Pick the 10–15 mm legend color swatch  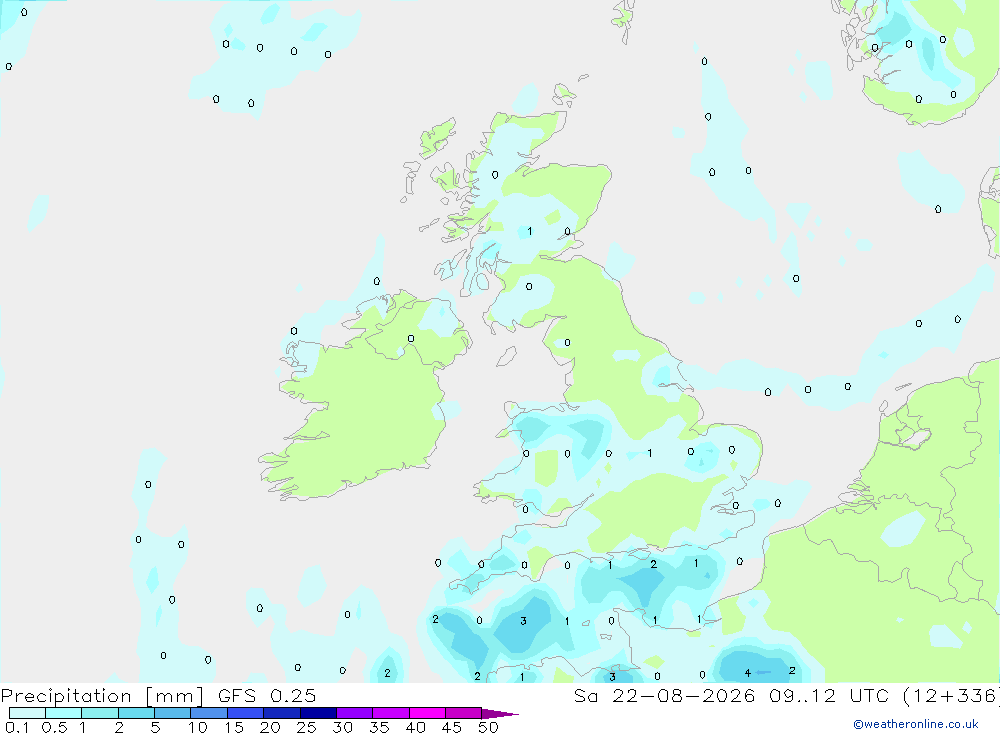pyautogui.click(x=209, y=713)
